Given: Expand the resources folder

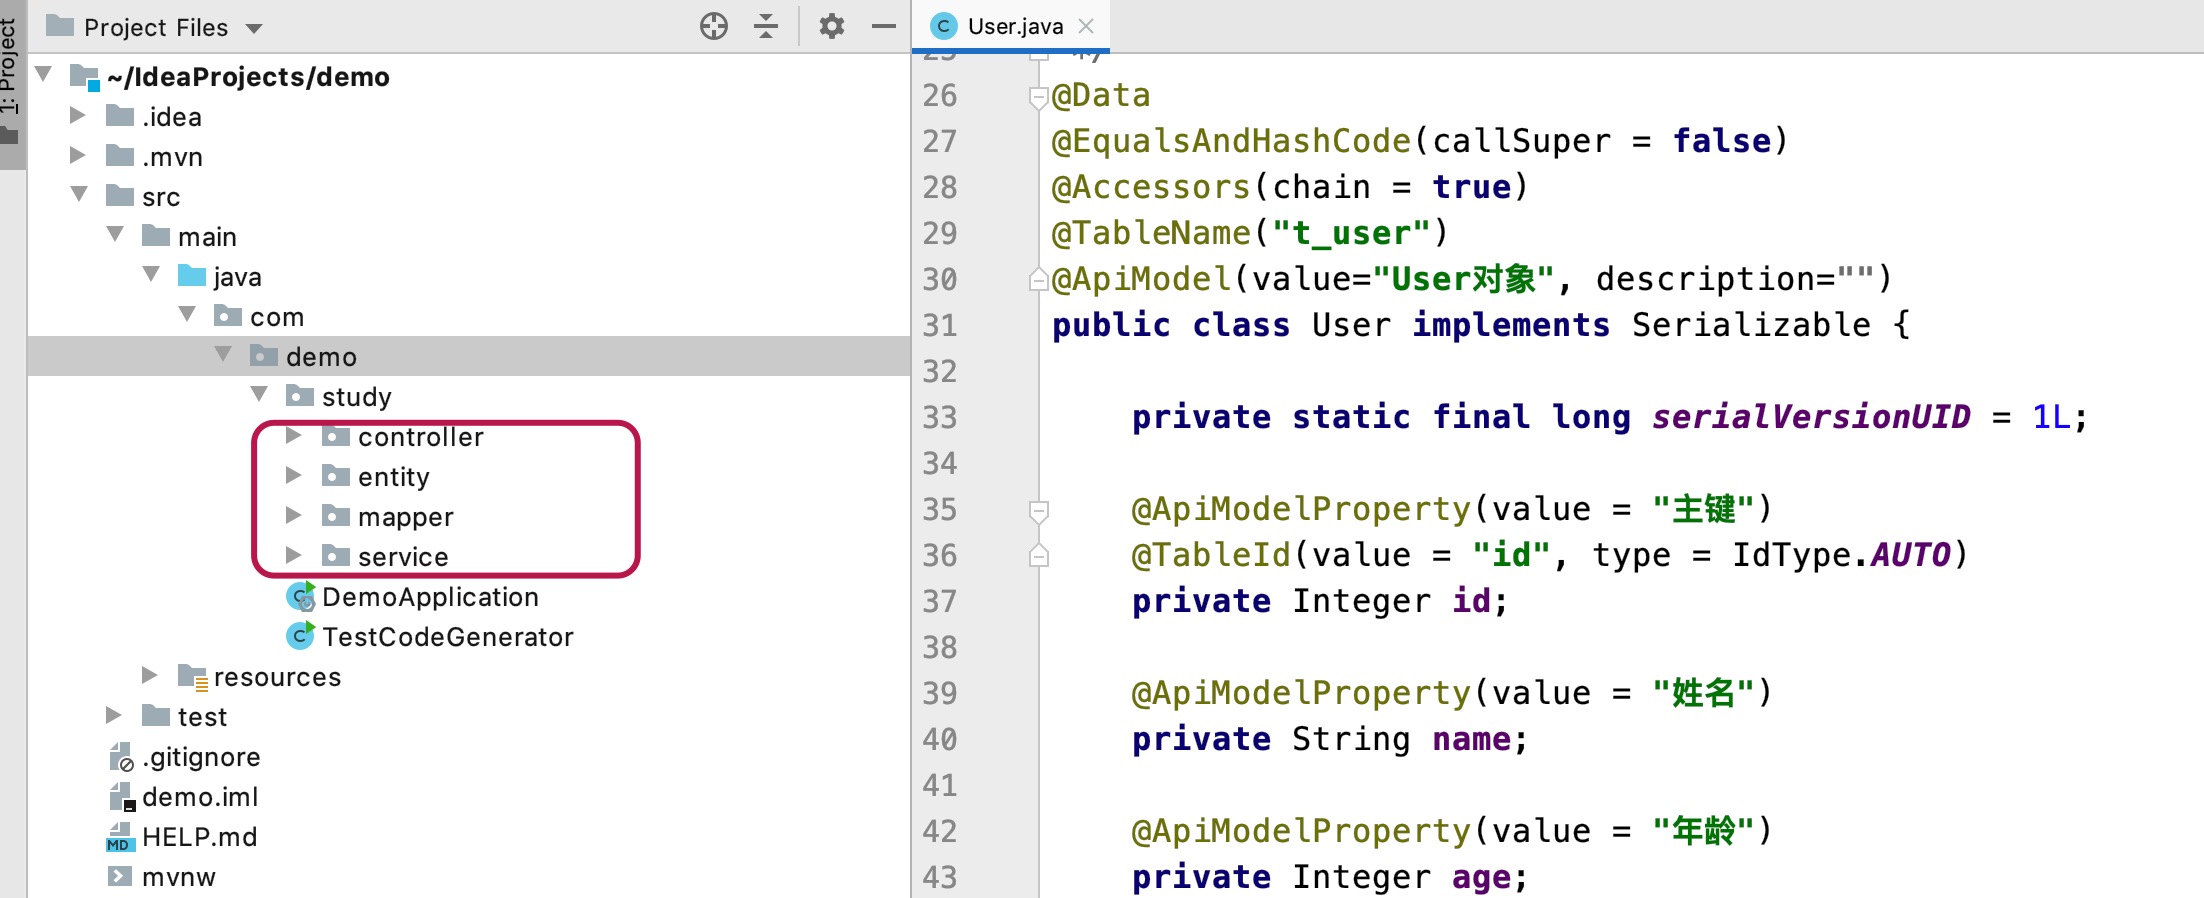Looking at the screenshot, I should 149,676.
